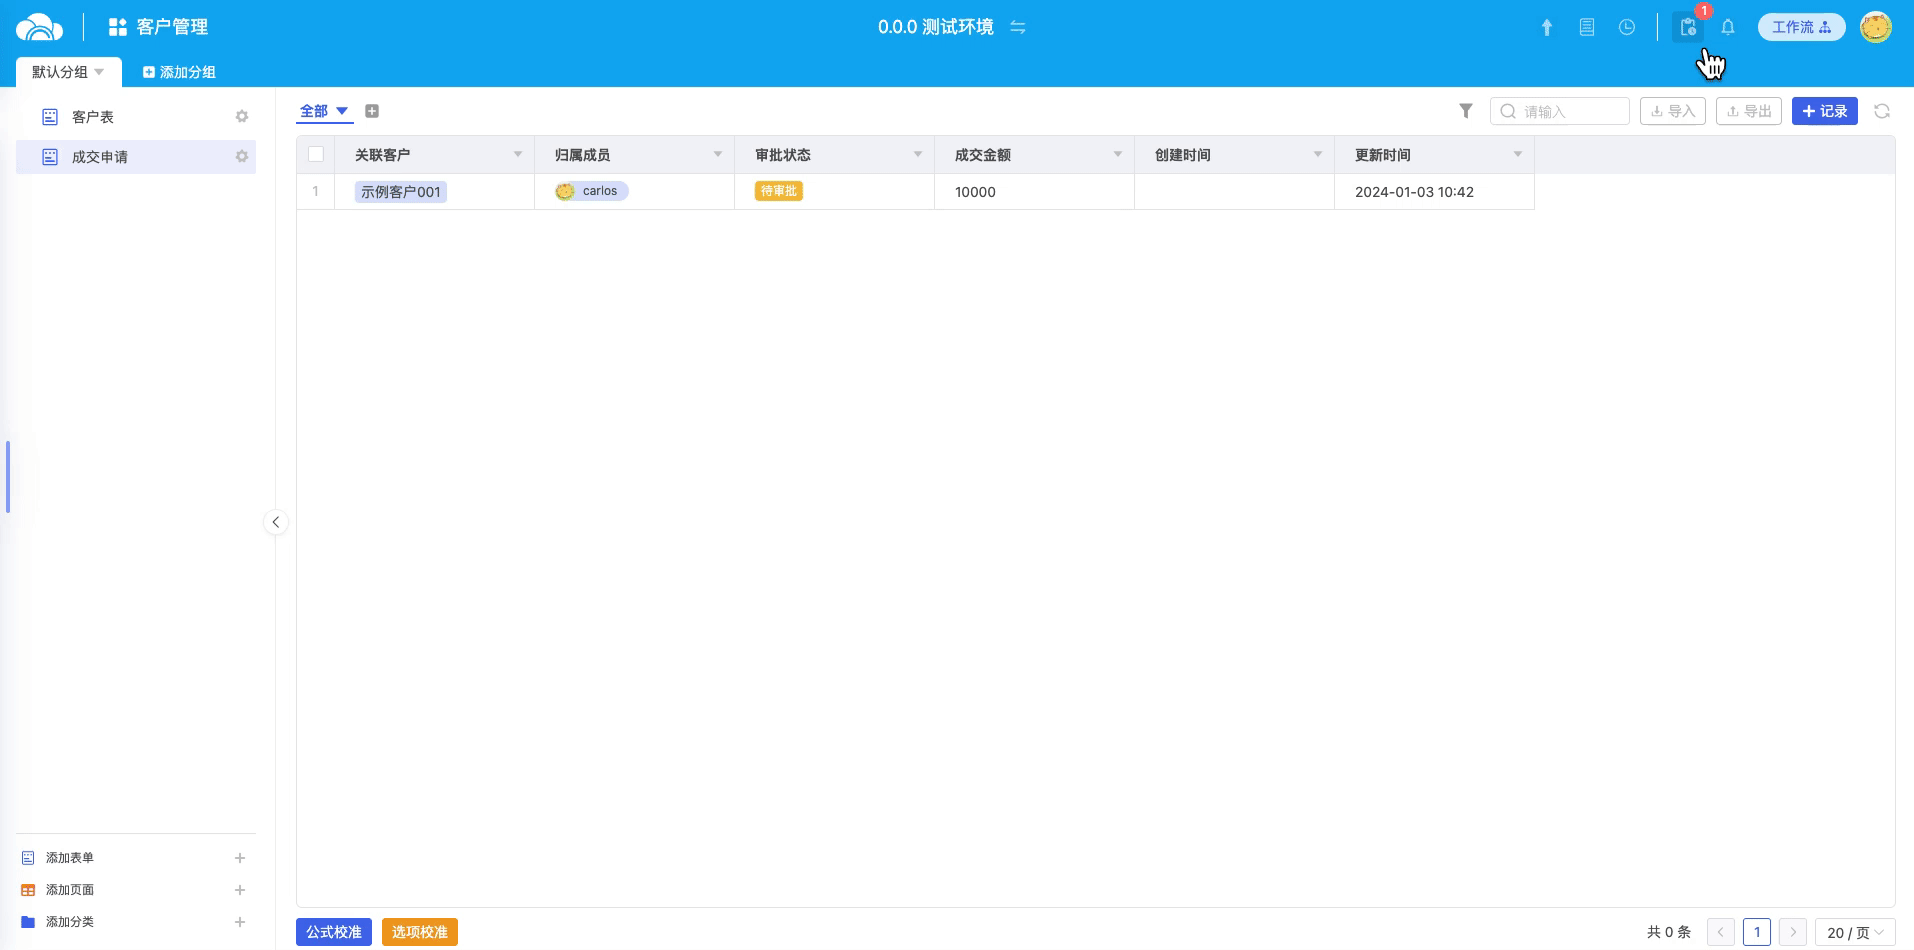Click the 记录 add button
Image resolution: width=1914 pixels, height=950 pixels.
pos(1824,111)
